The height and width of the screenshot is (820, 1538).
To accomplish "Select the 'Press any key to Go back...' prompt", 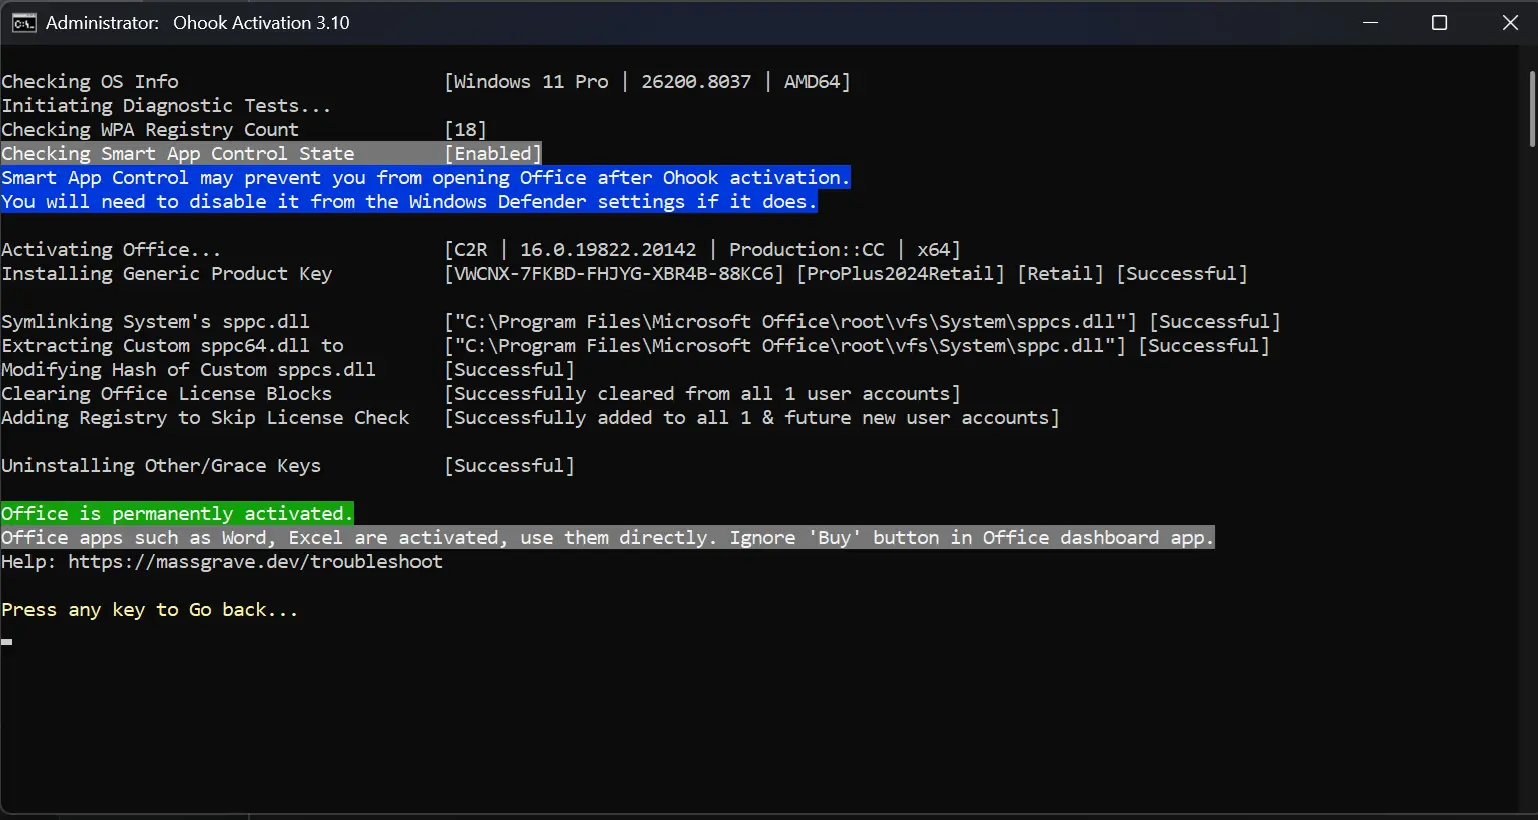I will point(150,610).
